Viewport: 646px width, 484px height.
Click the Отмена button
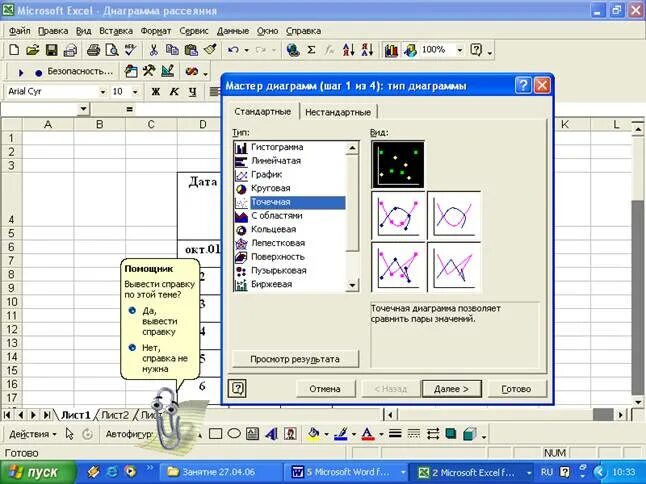point(325,389)
